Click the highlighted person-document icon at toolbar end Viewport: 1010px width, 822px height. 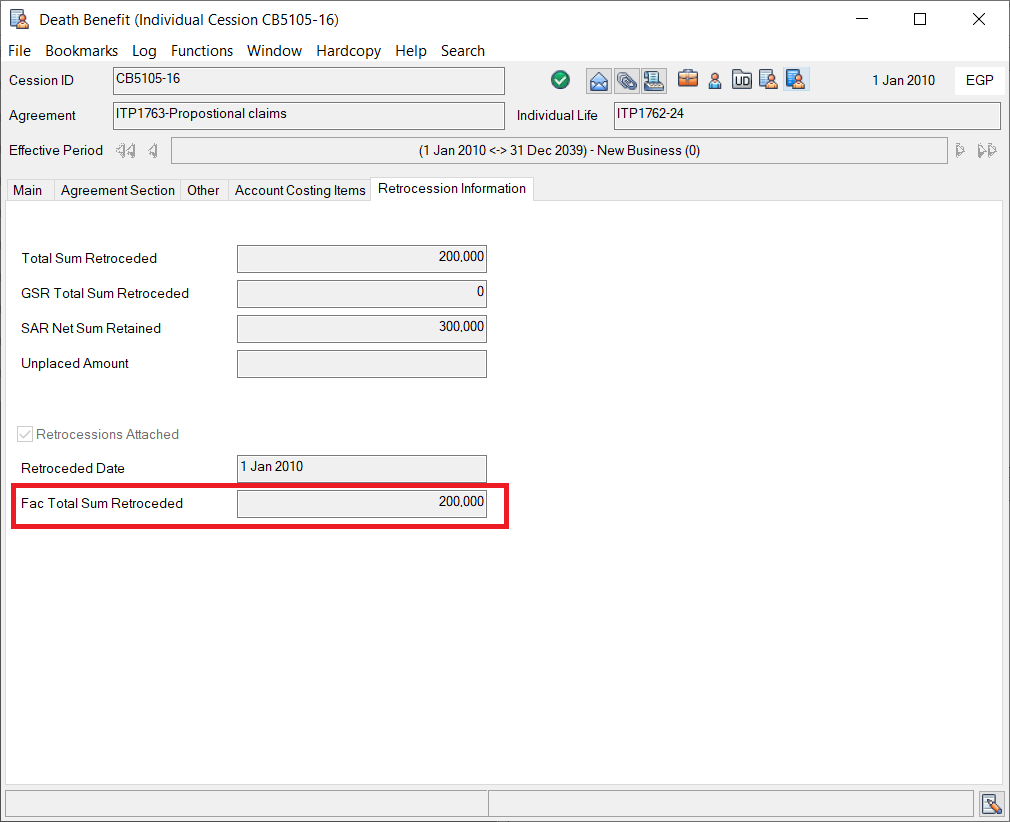pos(796,80)
